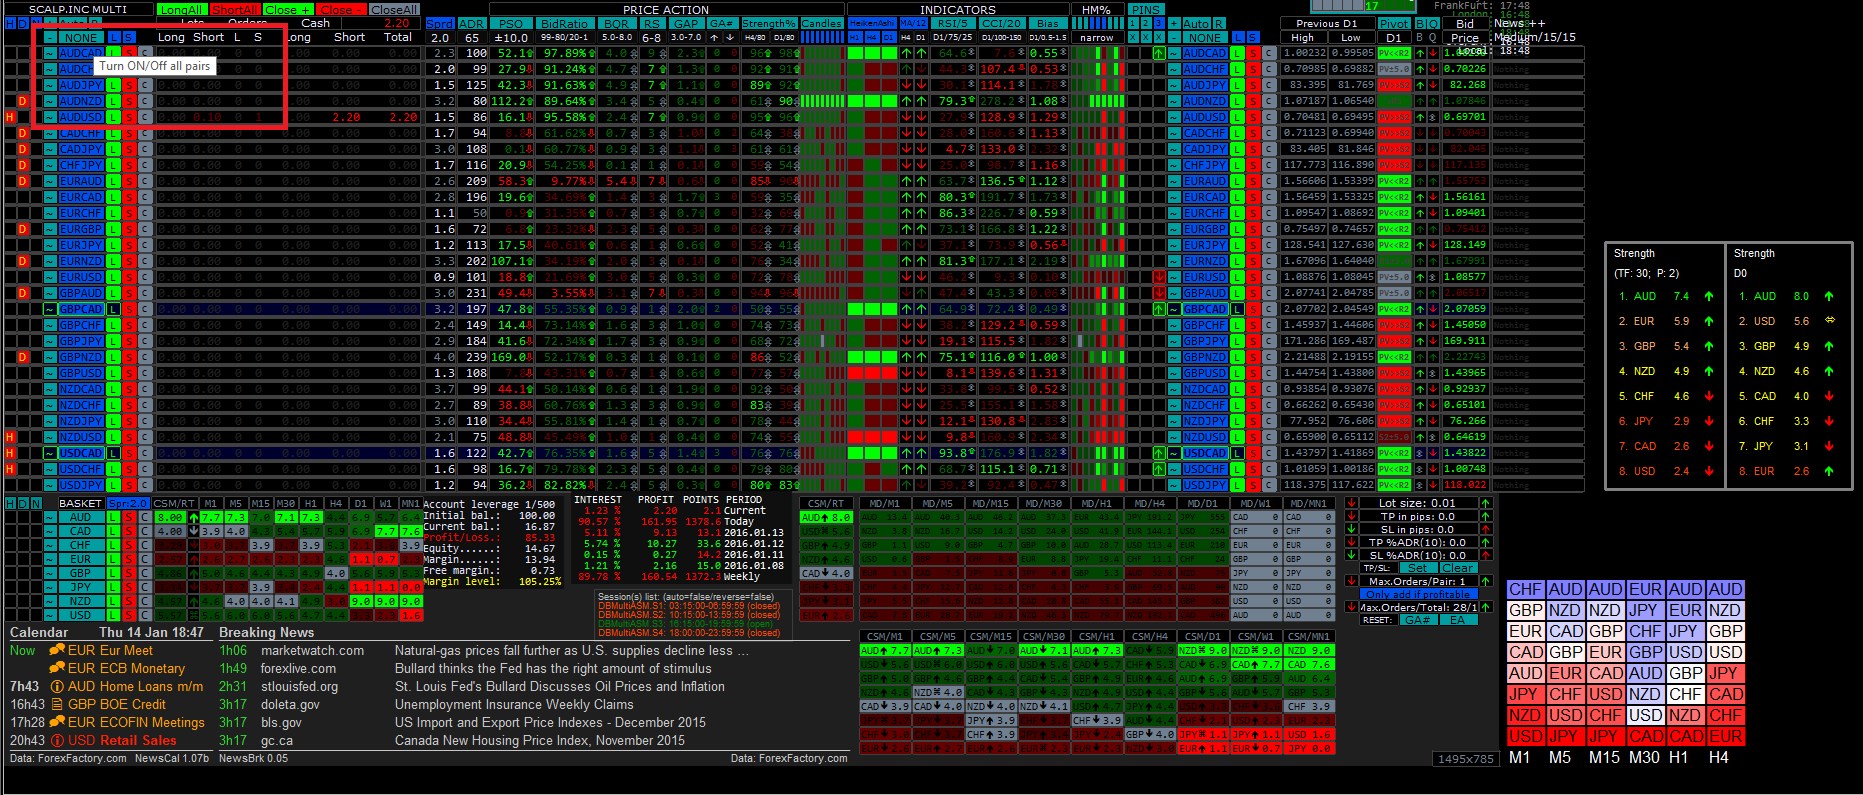Toggle the Only add if profitable option
Image resolution: width=1863 pixels, height=795 pixels.
(x=1418, y=594)
